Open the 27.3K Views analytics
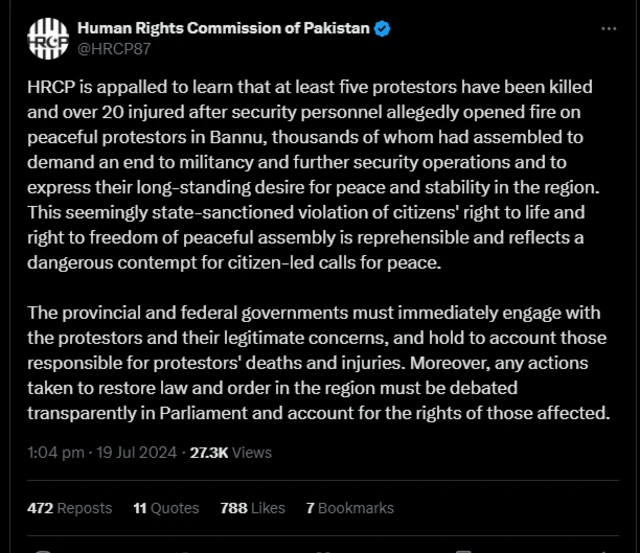The width and height of the screenshot is (640, 553). click(231, 452)
